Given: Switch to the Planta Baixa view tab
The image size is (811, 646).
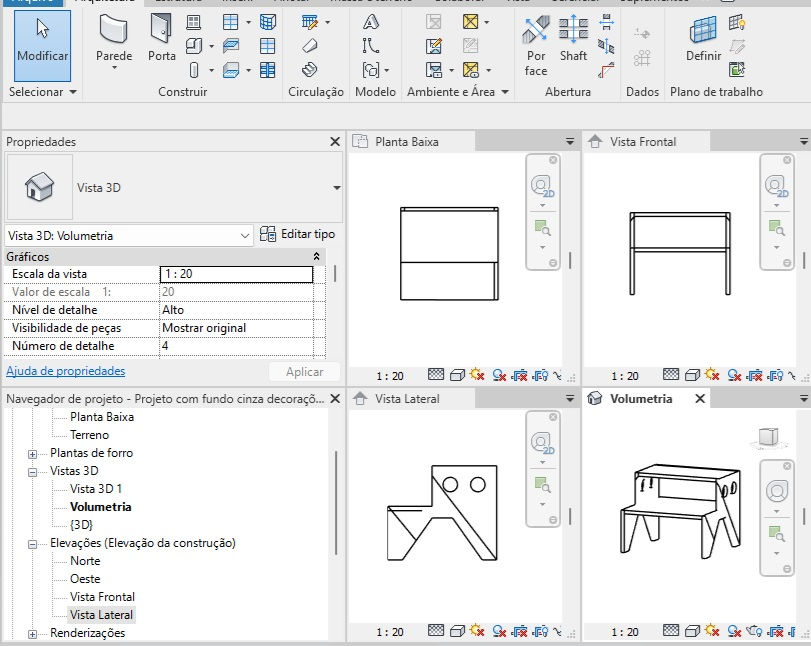Looking at the screenshot, I should point(407,142).
